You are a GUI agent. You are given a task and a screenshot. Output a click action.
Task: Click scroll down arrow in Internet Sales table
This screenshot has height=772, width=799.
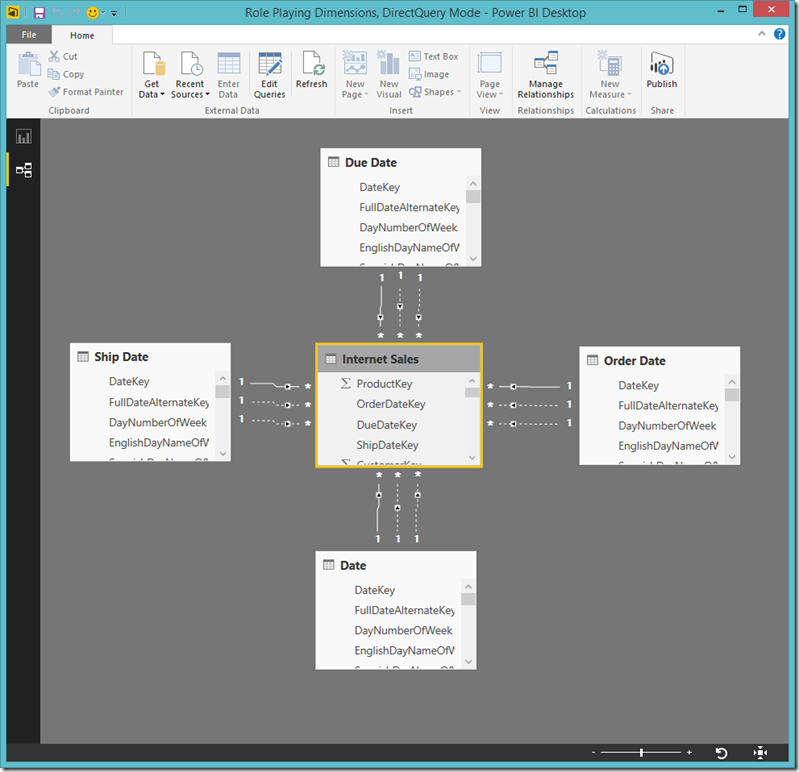(x=472, y=458)
